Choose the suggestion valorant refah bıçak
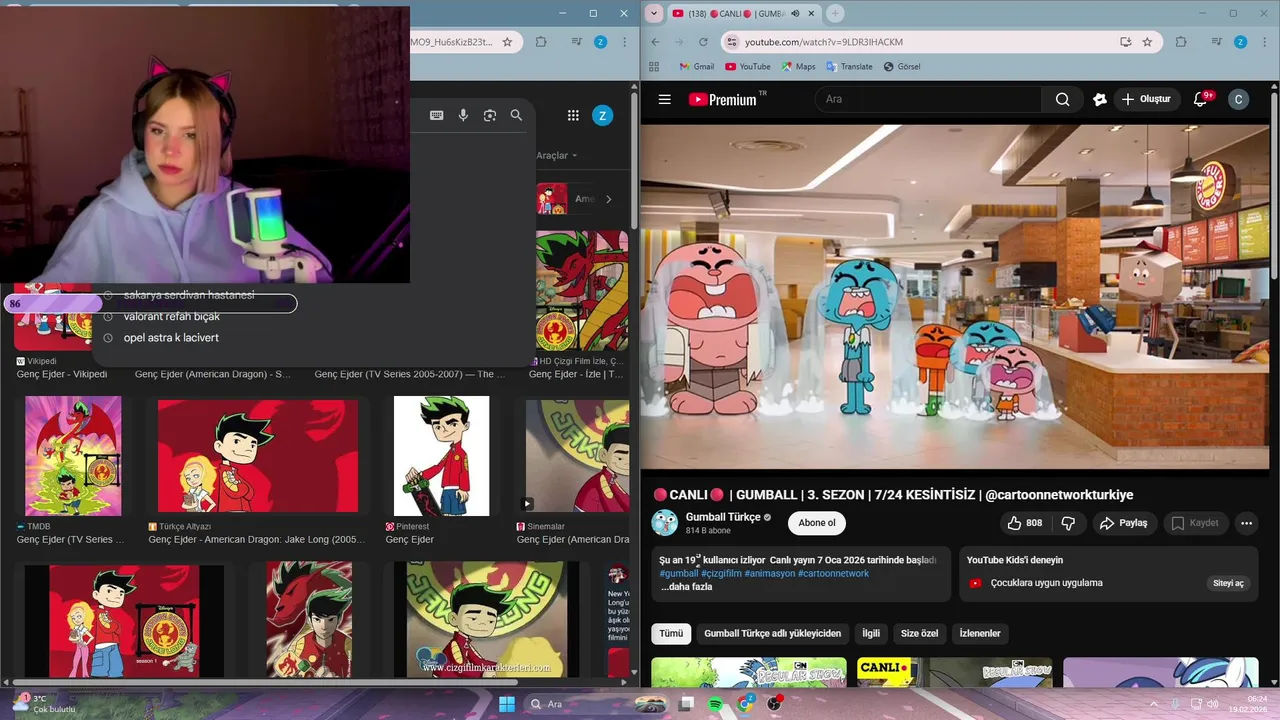1280x720 pixels. 172,317
